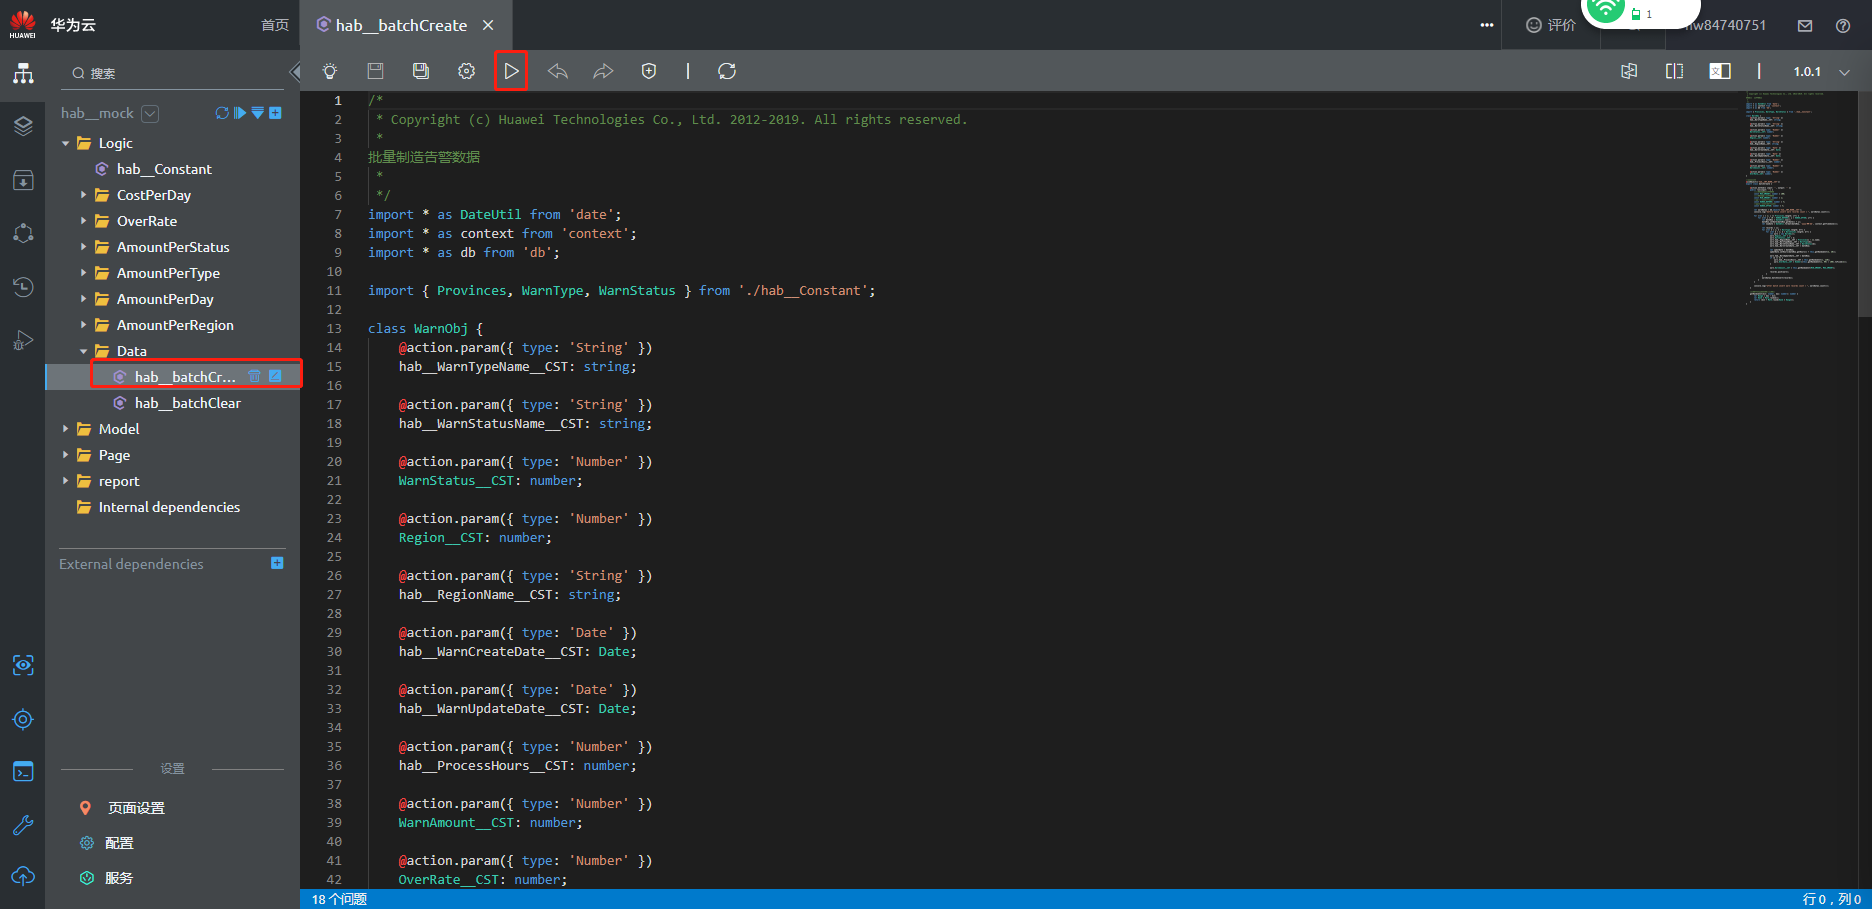The height and width of the screenshot is (909, 1872).
Task: Expand the report folder
Action: pos(66,481)
